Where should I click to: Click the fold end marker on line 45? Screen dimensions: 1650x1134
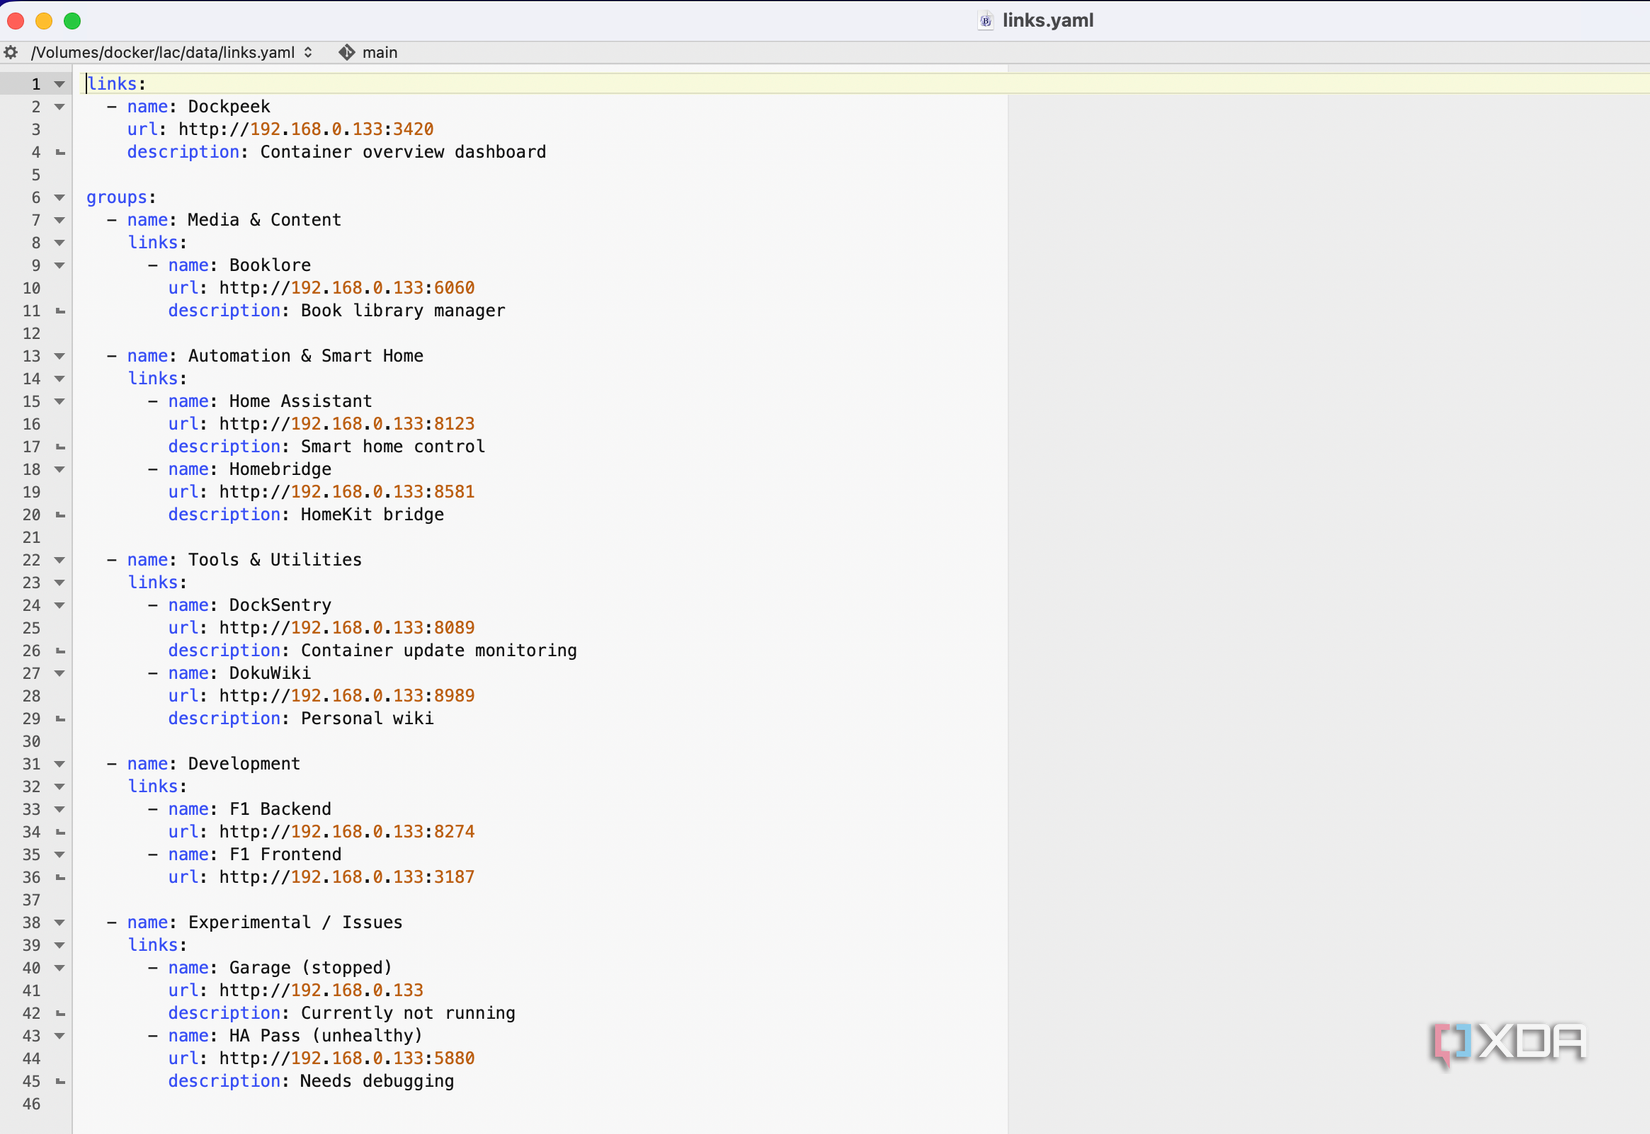(60, 1081)
